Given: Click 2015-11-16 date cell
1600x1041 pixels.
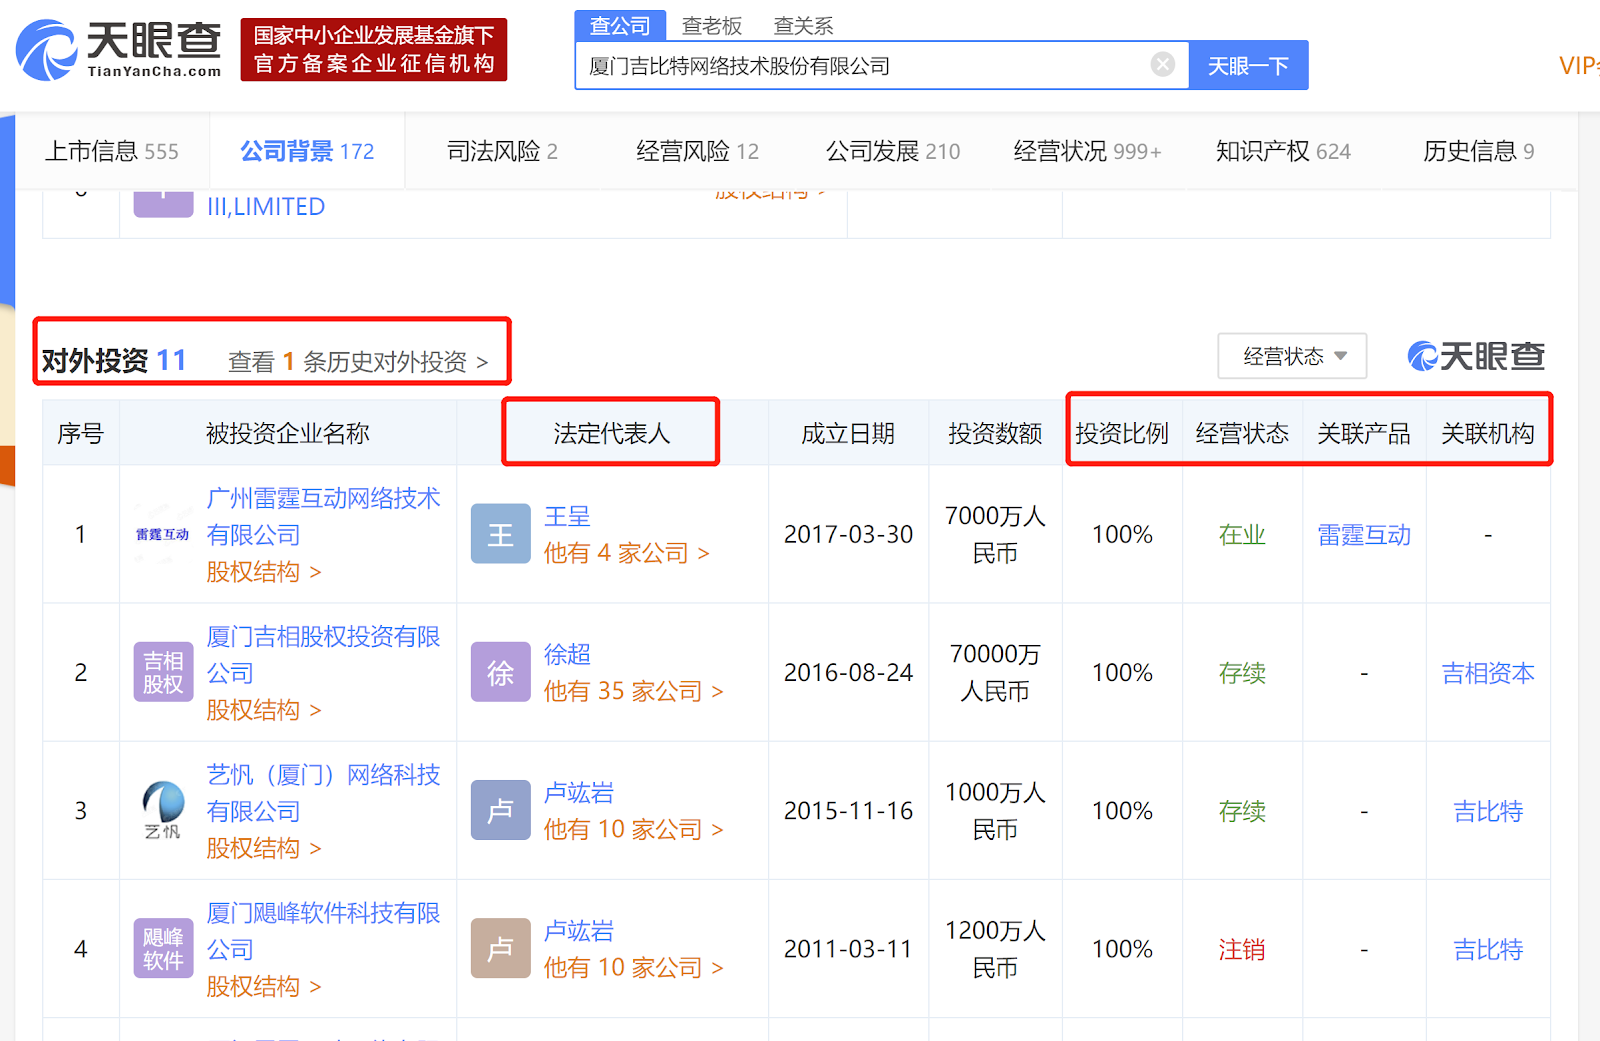Looking at the screenshot, I should 848,810.
